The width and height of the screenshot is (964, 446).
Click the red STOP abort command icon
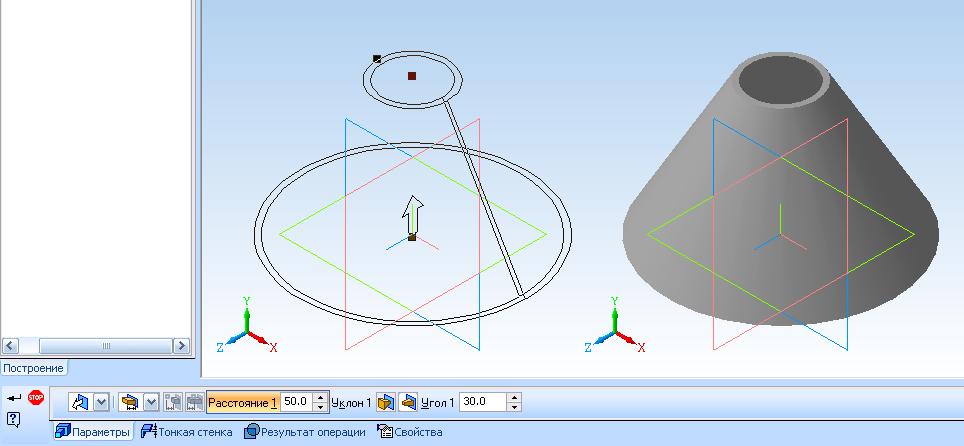(x=36, y=398)
